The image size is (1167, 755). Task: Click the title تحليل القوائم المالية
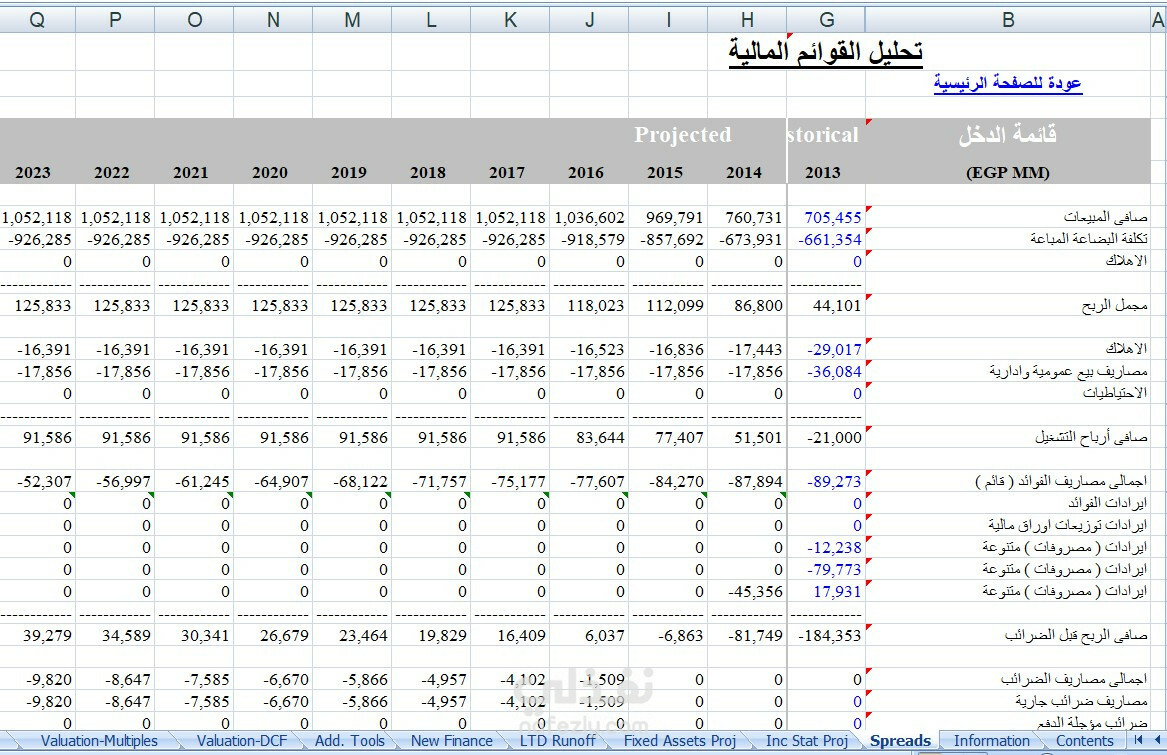(x=825, y=52)
